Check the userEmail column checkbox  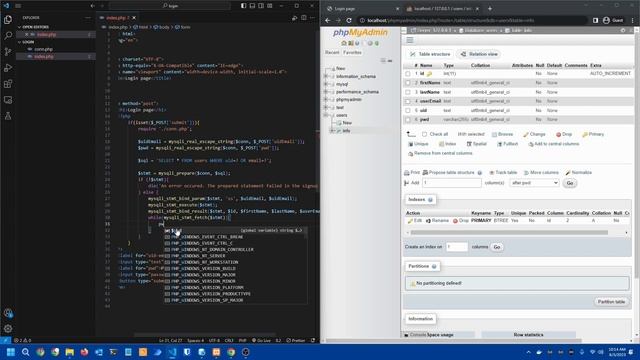tap(408, 101)
